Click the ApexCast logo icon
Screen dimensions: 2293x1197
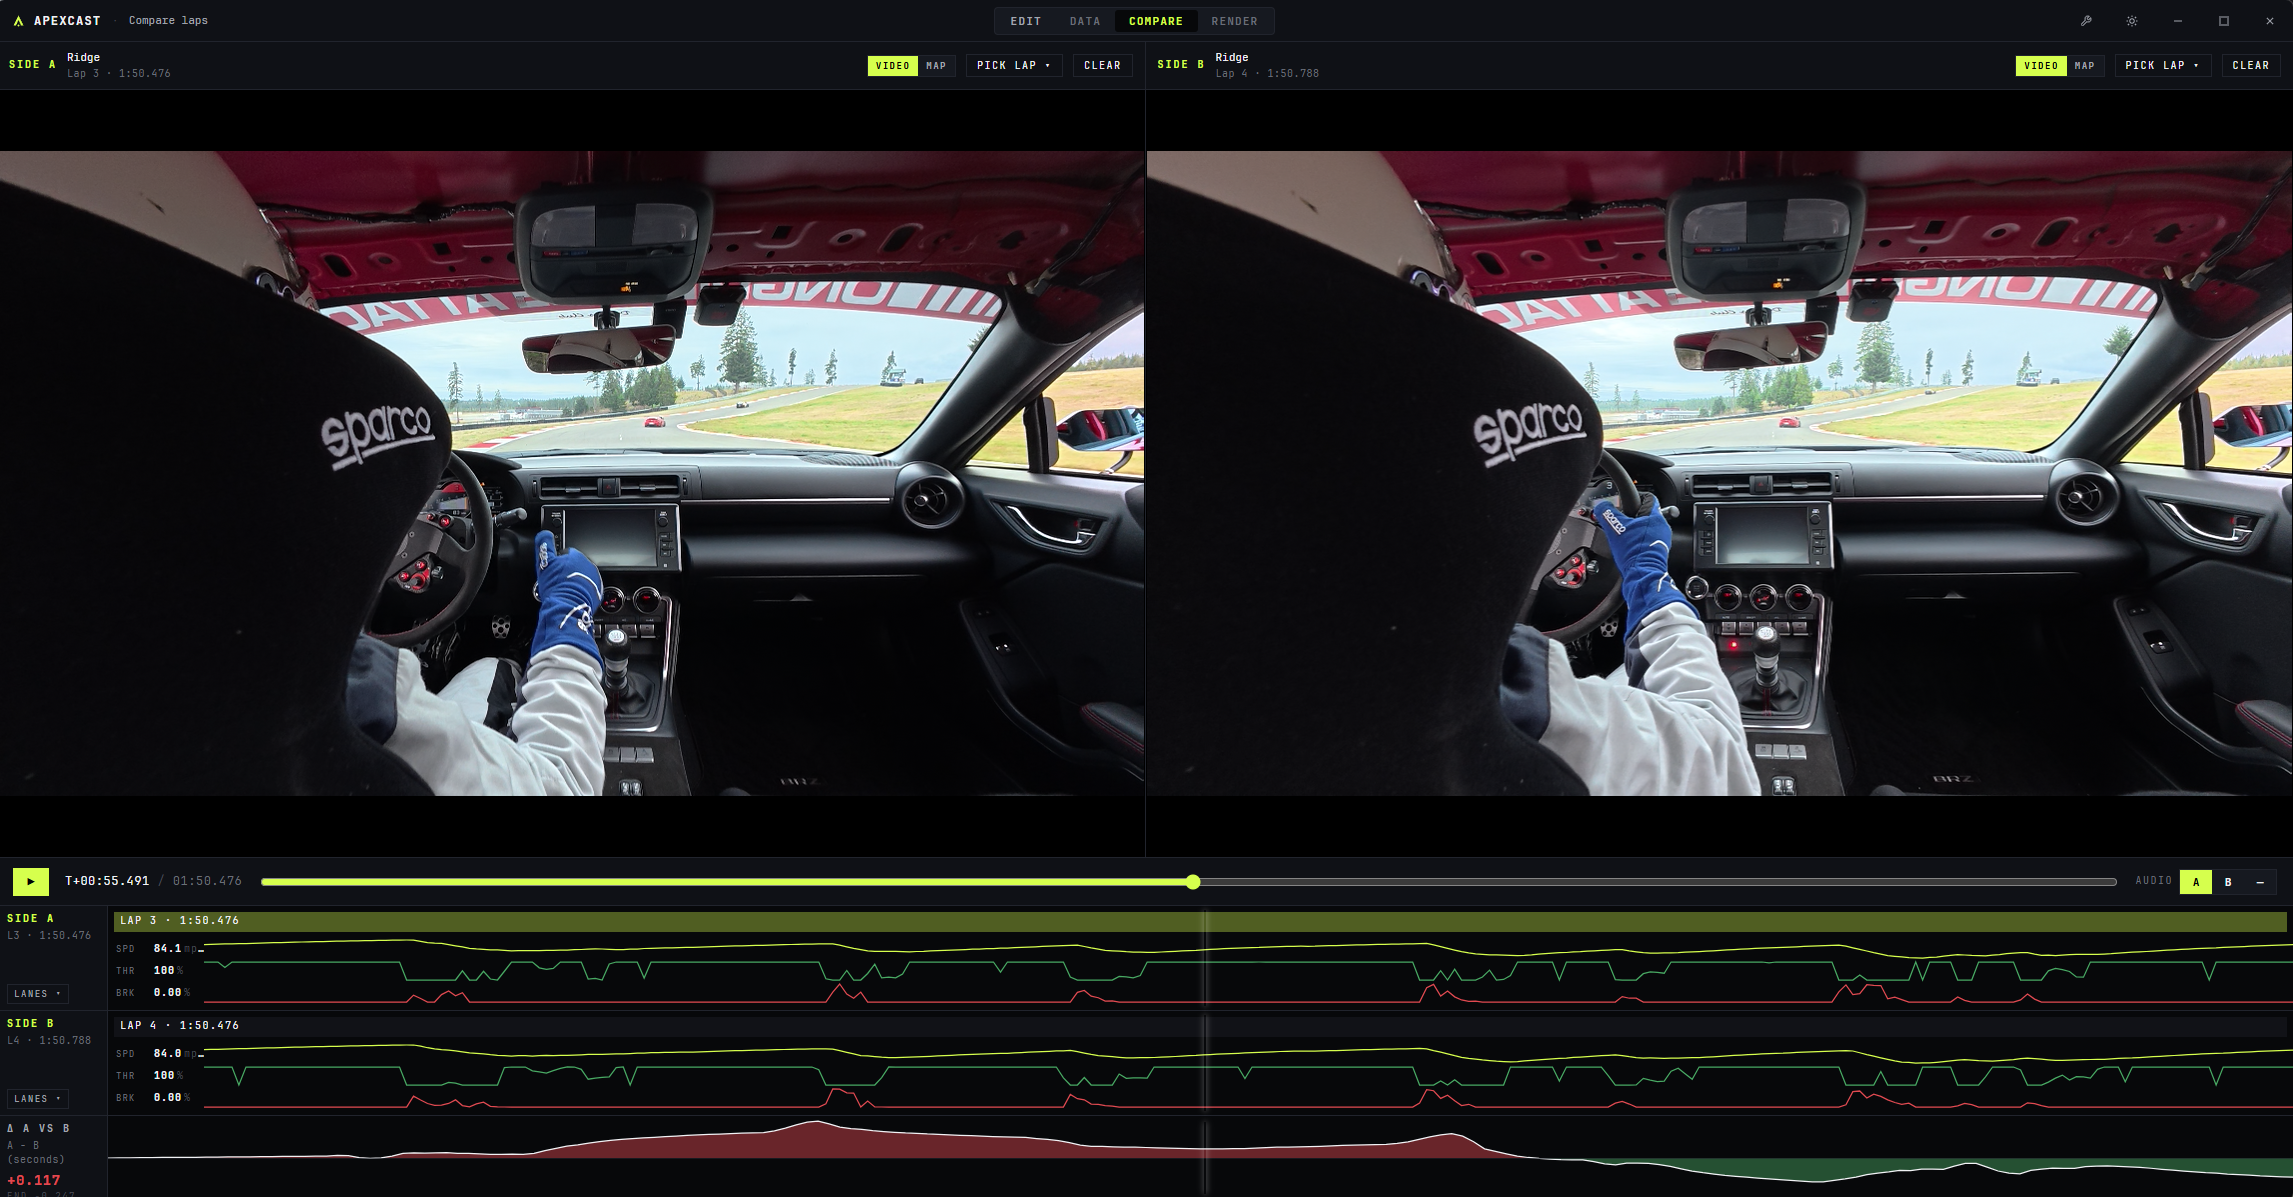click(18, 21)
